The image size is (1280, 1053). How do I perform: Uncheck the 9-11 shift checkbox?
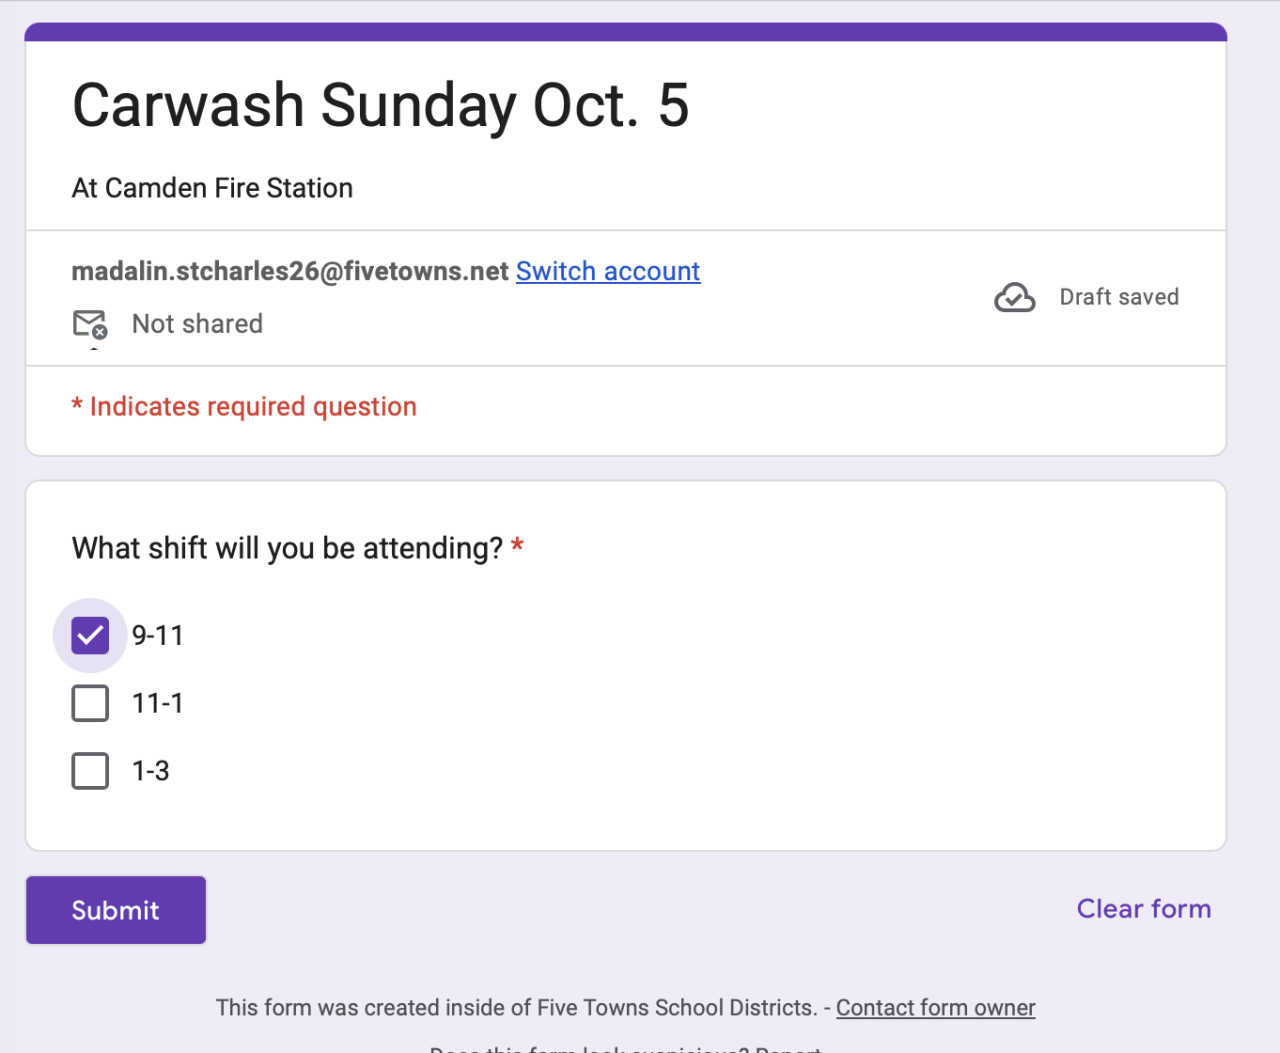click(90, 635)
